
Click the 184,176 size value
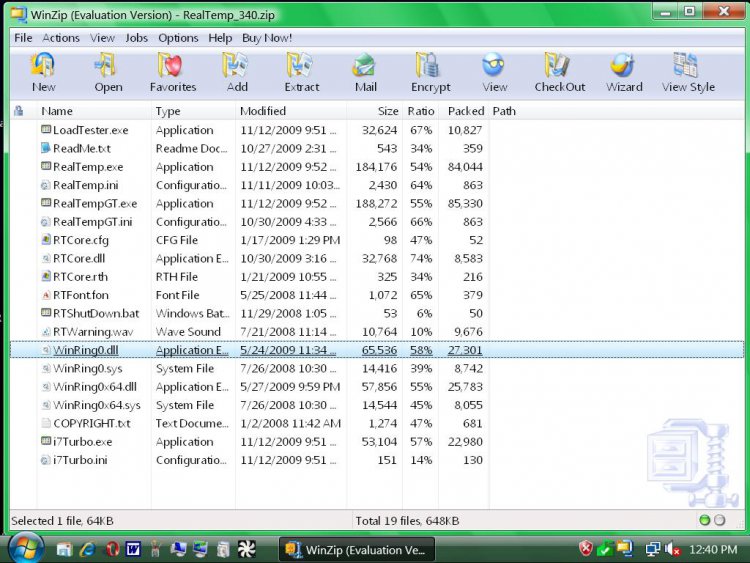click(x=376, y=167)
